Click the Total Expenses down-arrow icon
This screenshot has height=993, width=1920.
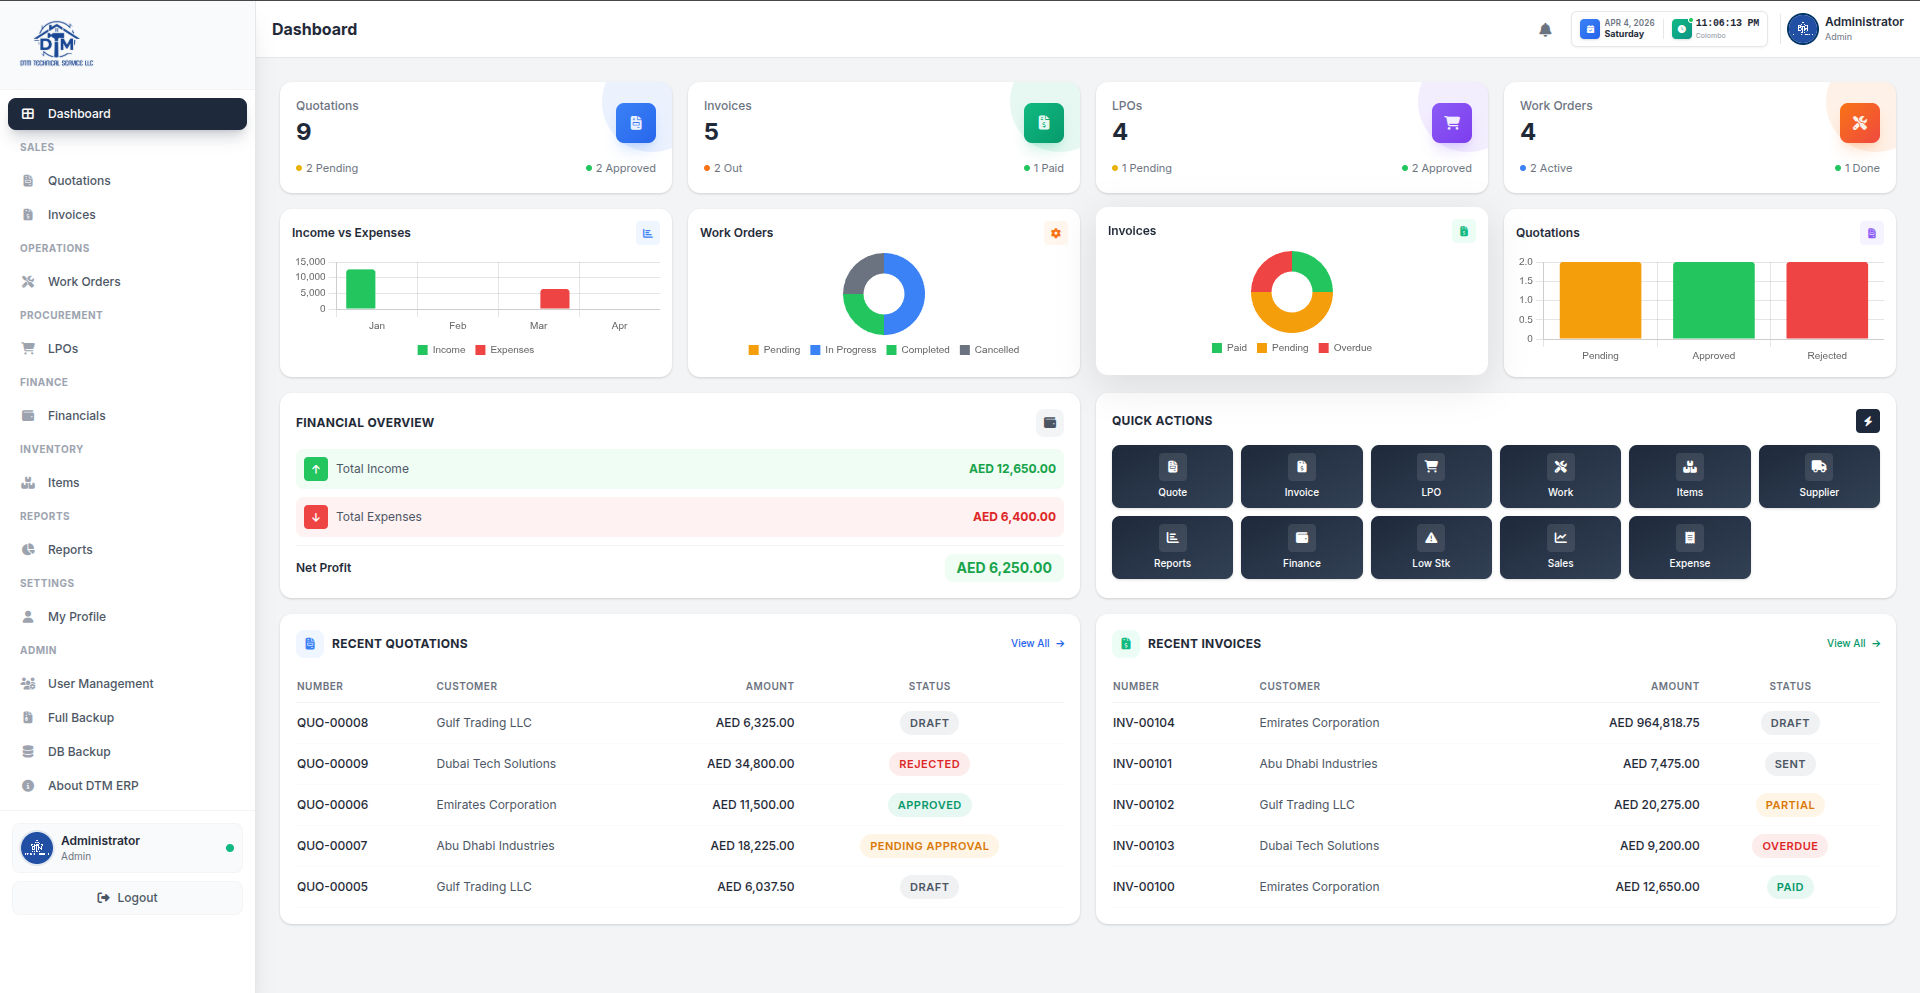click(316, 517)
